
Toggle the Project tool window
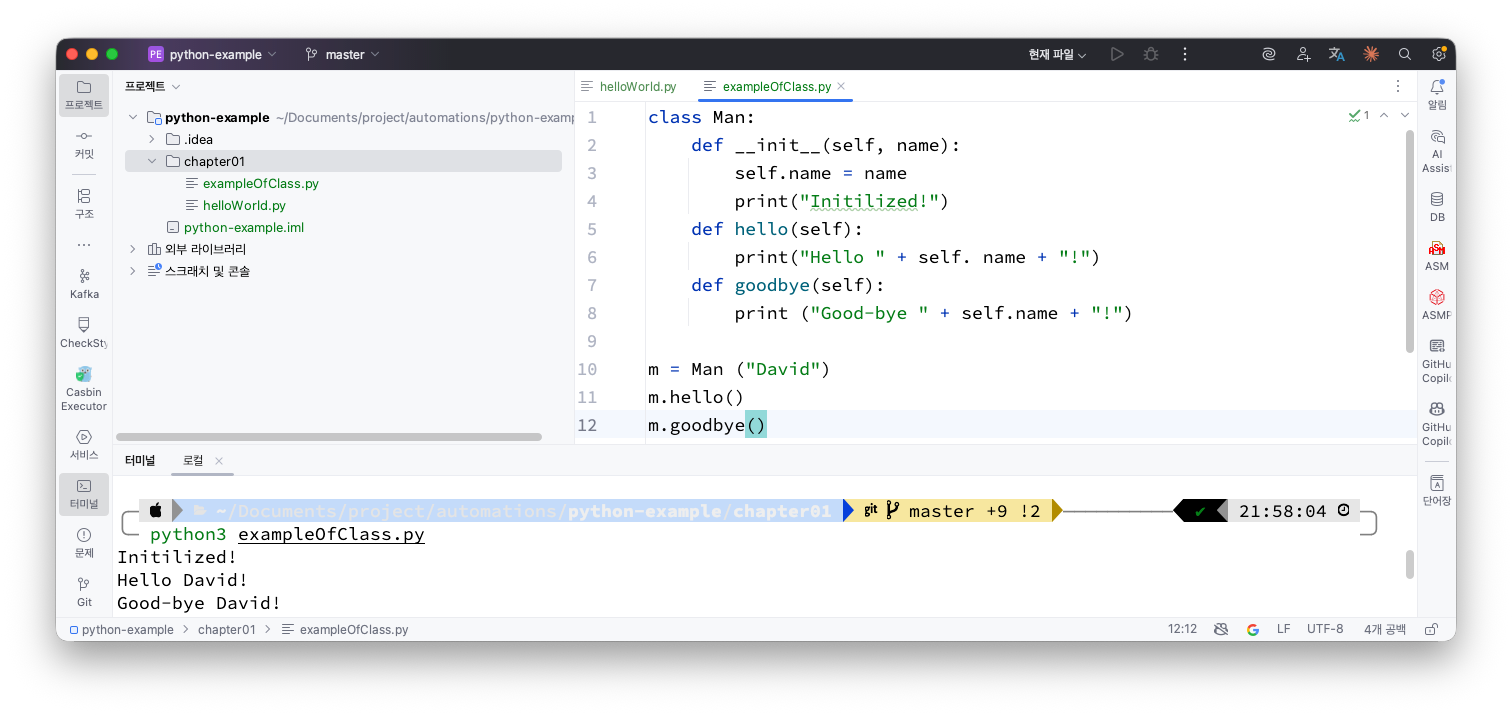84,95
